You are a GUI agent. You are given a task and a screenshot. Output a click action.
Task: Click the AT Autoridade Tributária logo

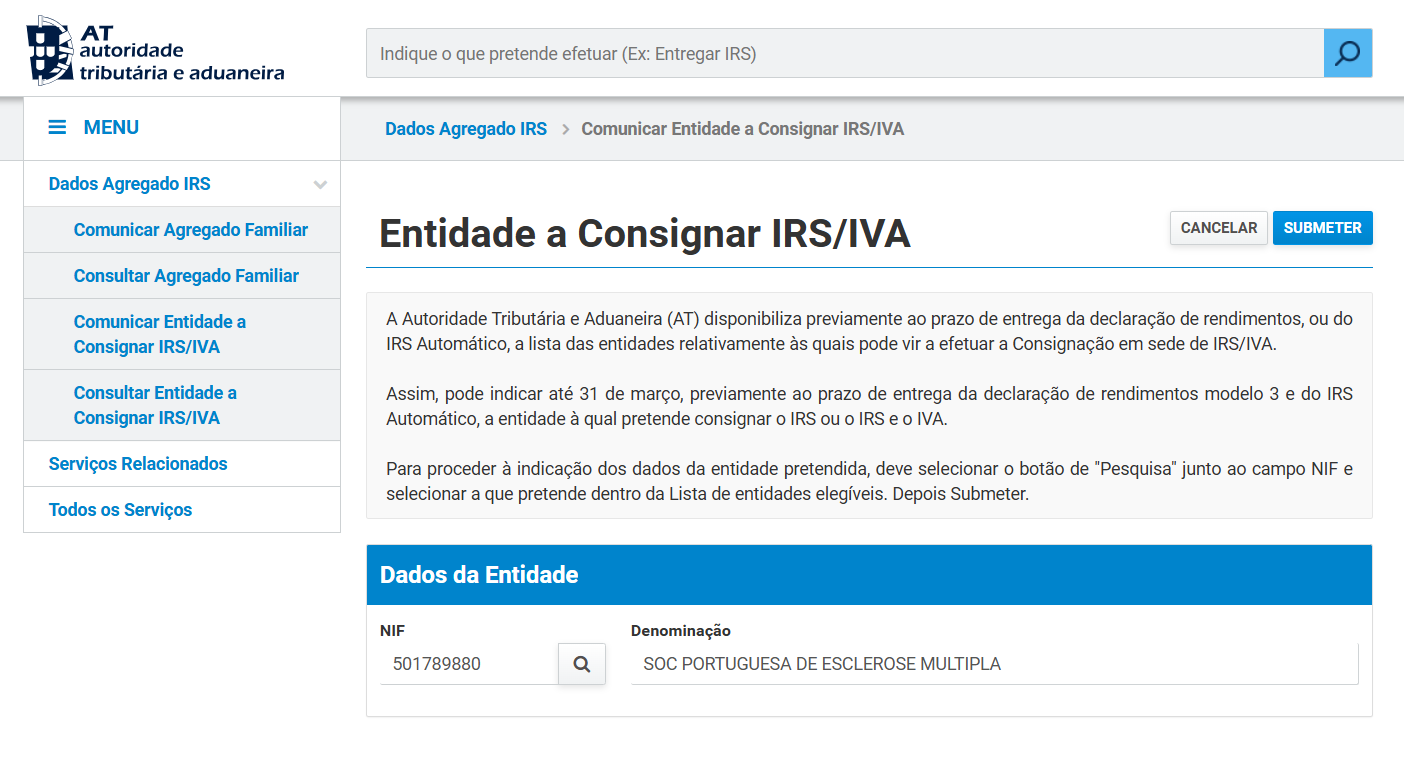tap(155, 50)
